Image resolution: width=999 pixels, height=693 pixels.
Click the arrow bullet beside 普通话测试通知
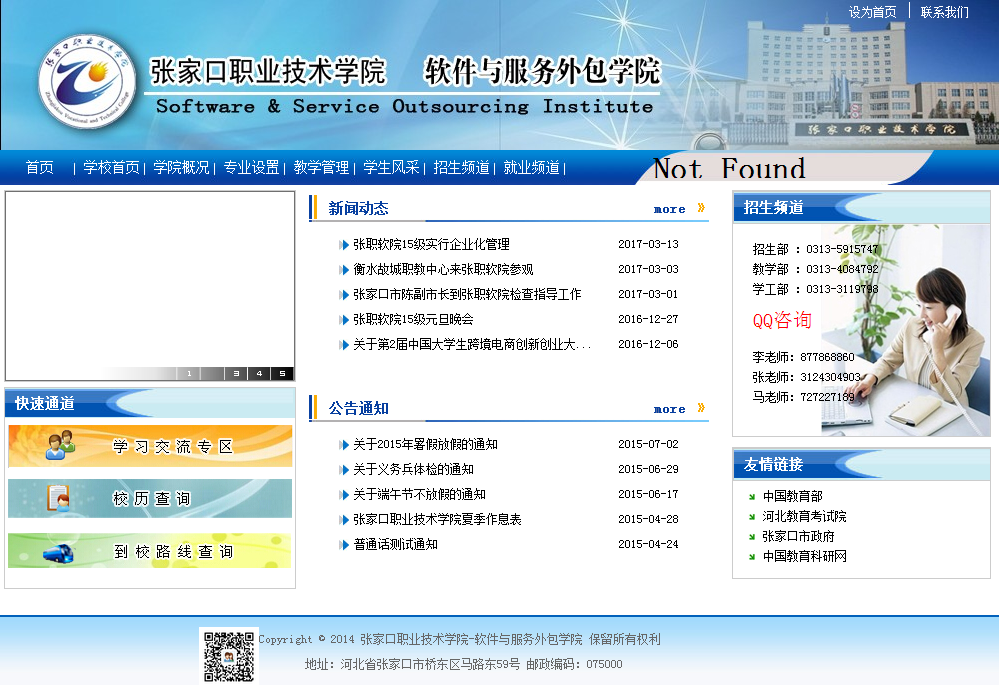pyautogui.click(x=344, y=545)
